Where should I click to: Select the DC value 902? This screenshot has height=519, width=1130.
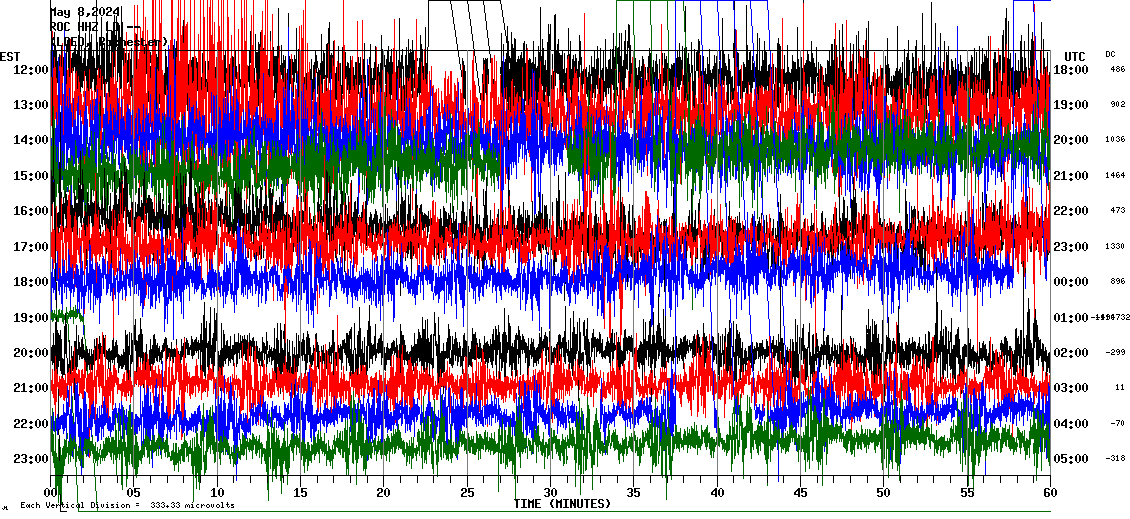[x=1117, y=105]
